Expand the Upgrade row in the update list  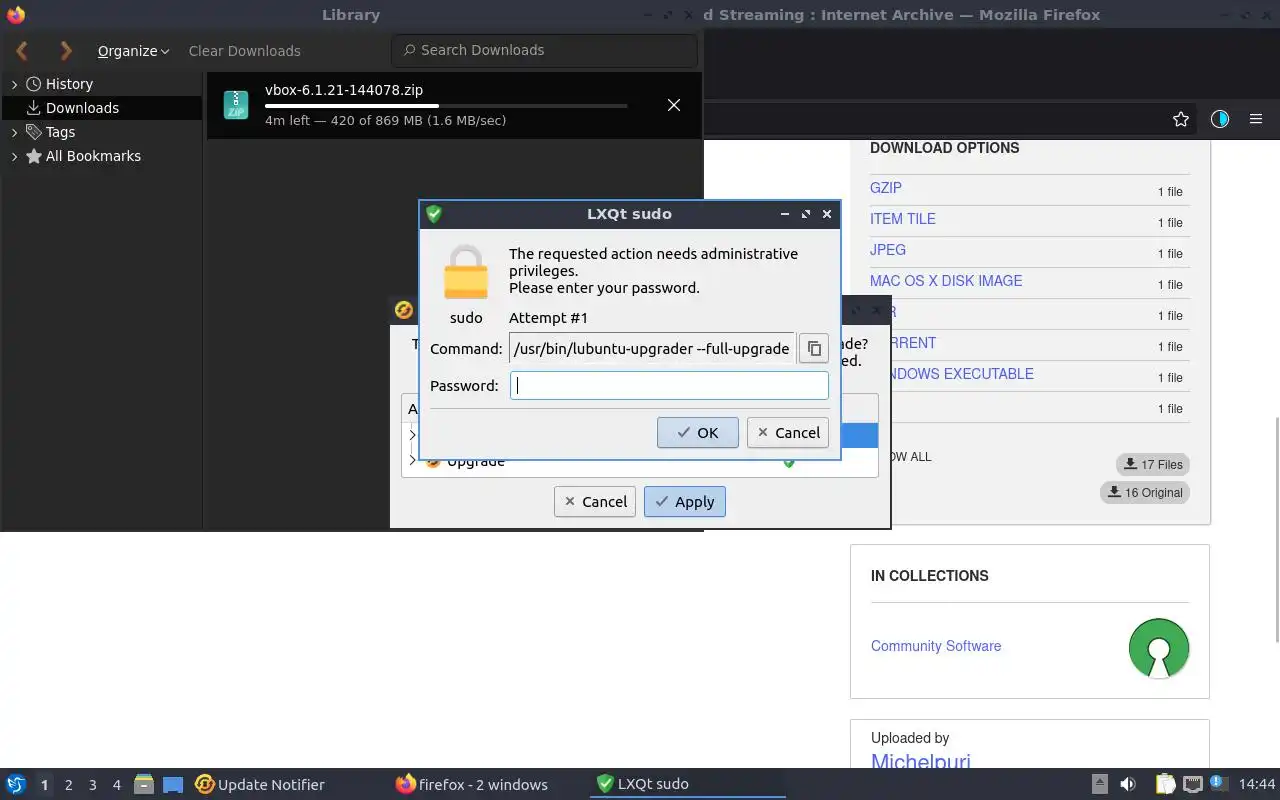pos(412,461)
